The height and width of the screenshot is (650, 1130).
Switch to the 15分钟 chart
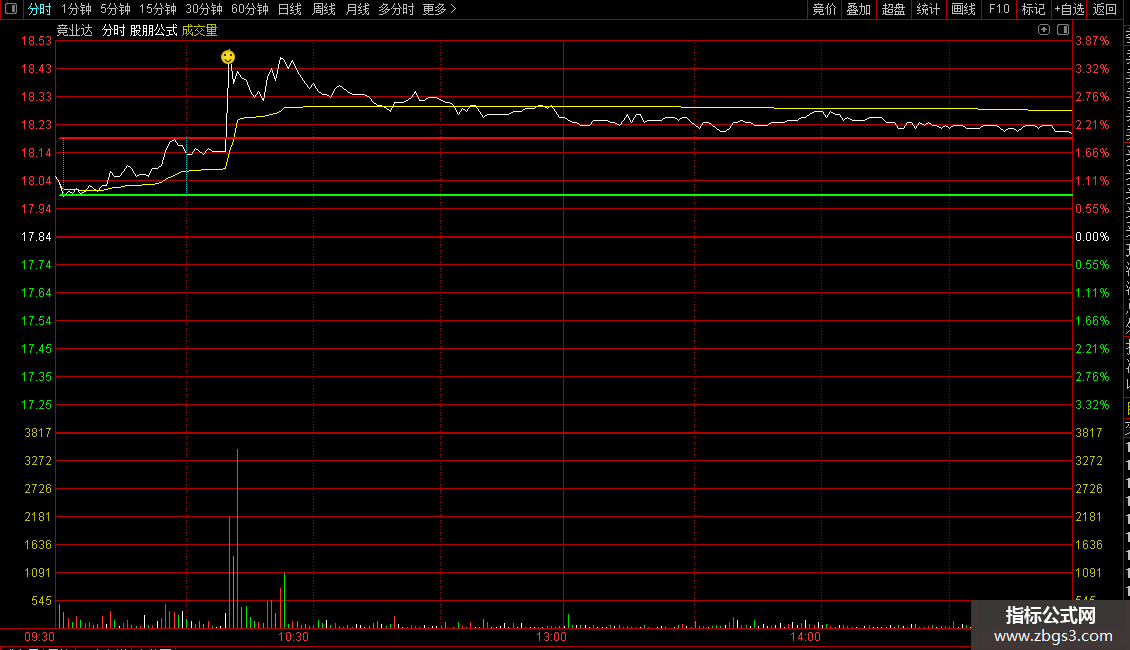(158, 9)
